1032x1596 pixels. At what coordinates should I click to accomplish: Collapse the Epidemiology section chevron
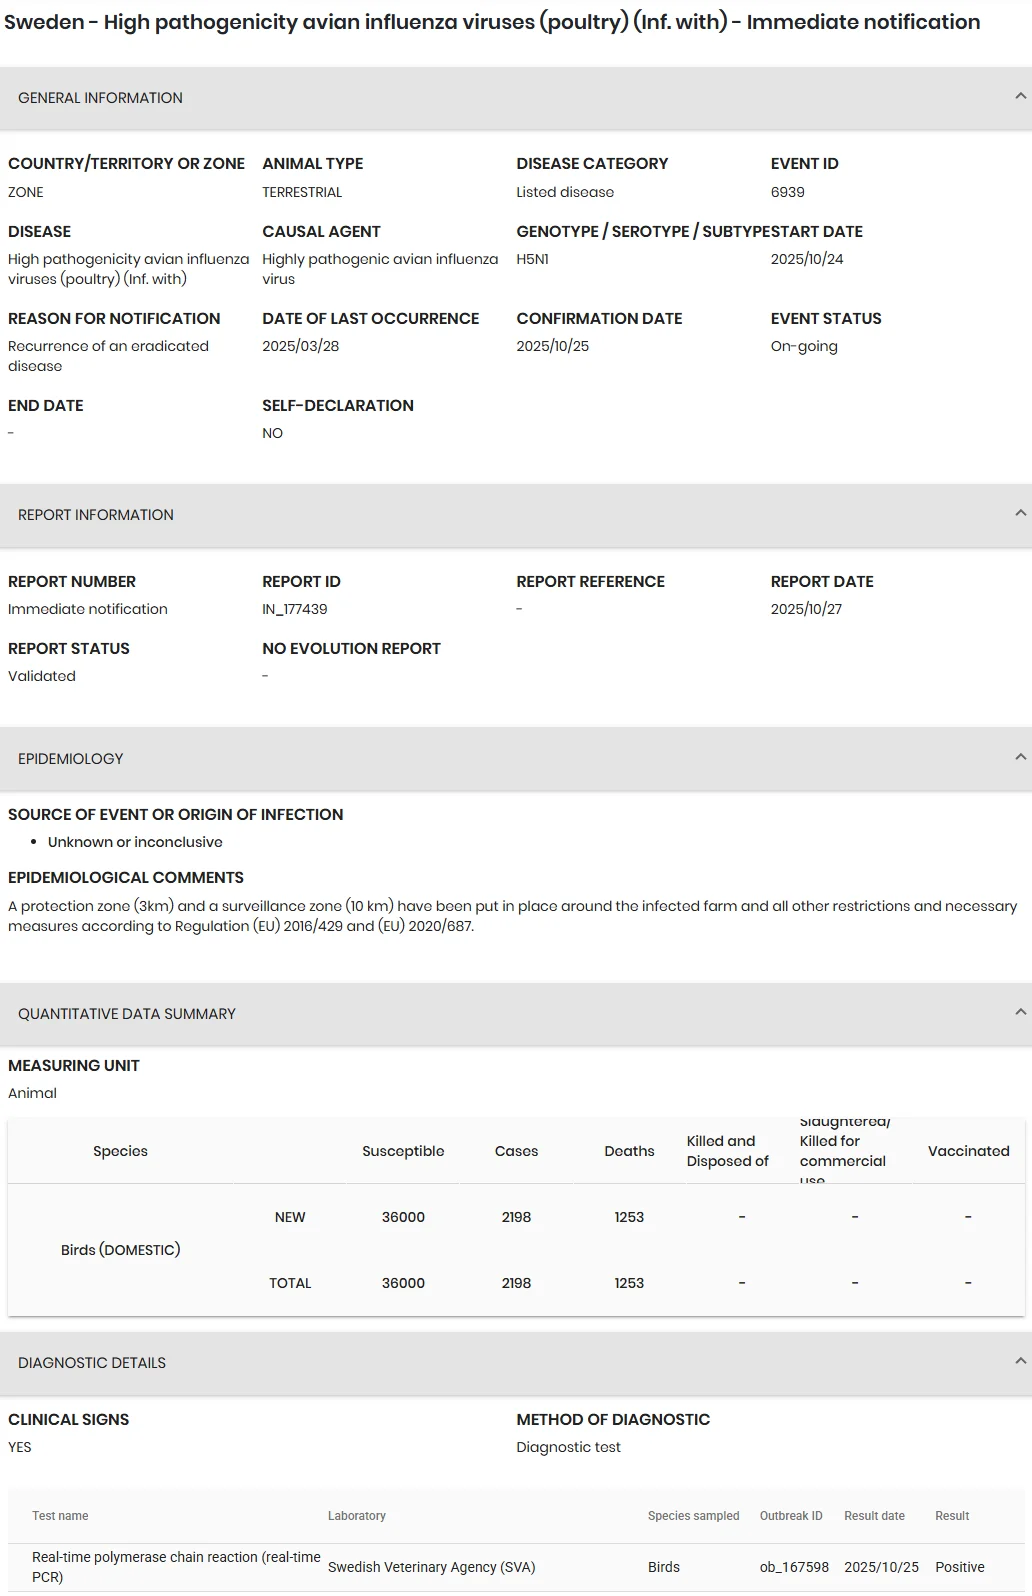pyautogui.click(x=1020, y=758)
